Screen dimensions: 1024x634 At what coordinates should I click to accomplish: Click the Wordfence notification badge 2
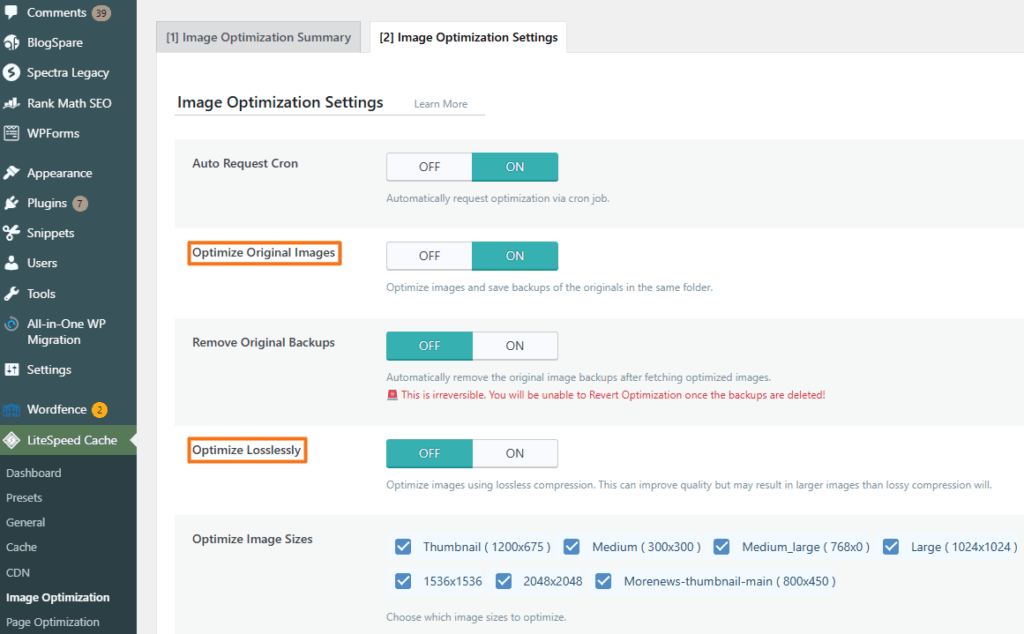tap(99, 410)
